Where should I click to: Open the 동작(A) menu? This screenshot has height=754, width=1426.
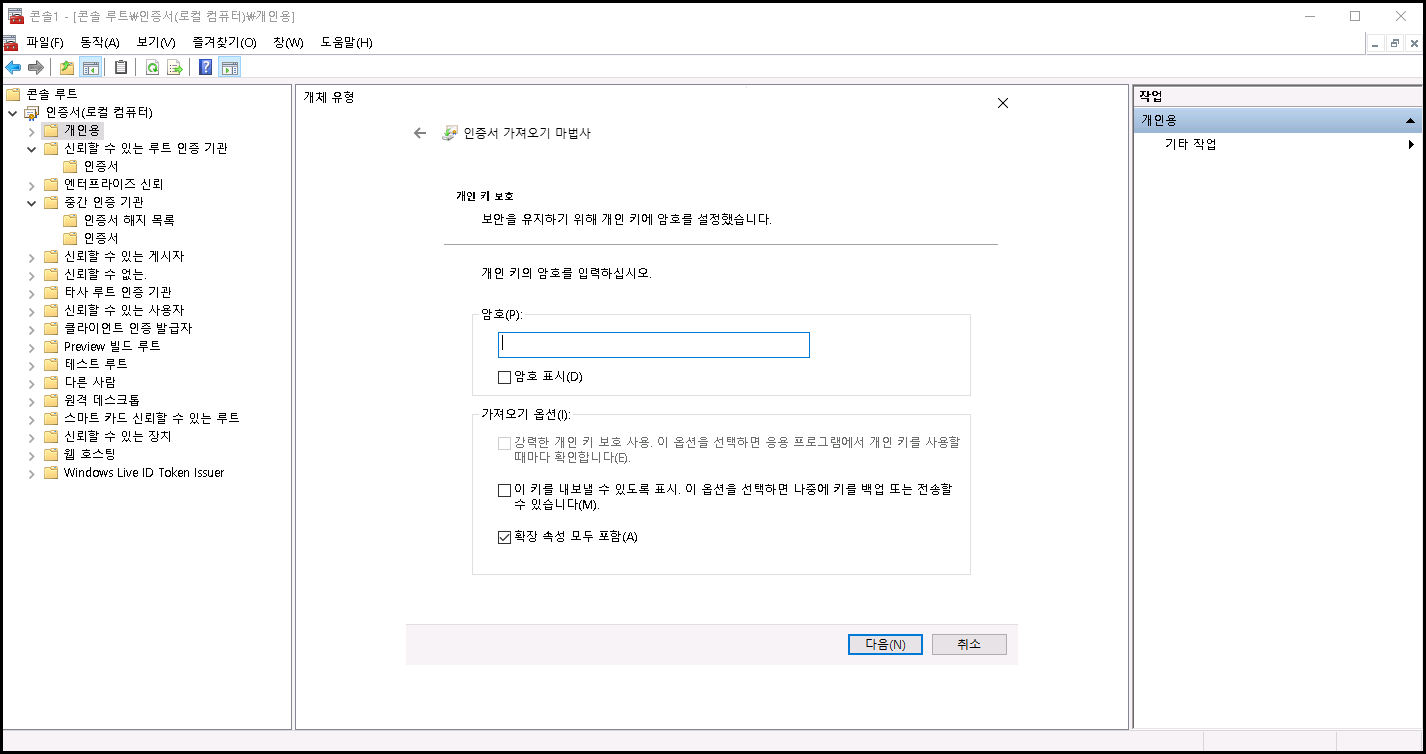[x=100, y=42]
